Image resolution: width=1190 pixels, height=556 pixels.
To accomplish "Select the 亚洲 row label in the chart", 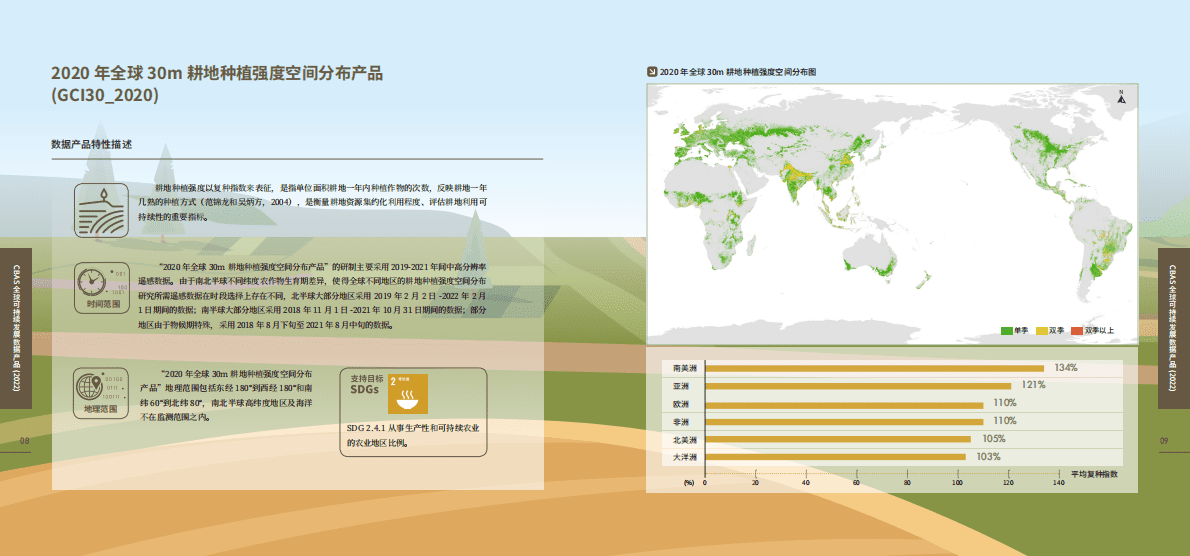I will [x=683, y=386].
